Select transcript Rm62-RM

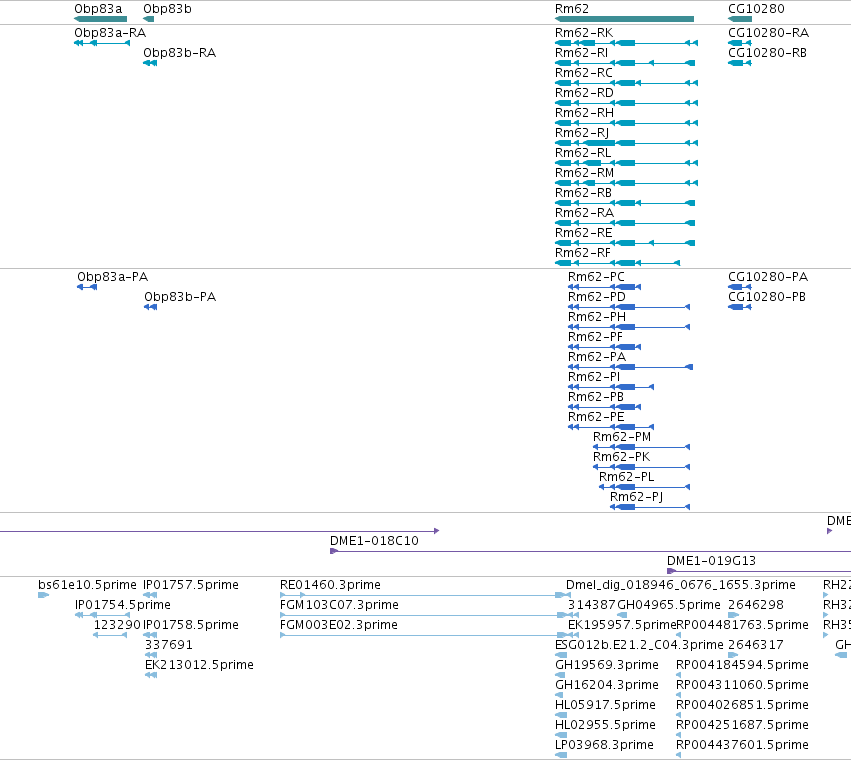[x=626, y=183]
